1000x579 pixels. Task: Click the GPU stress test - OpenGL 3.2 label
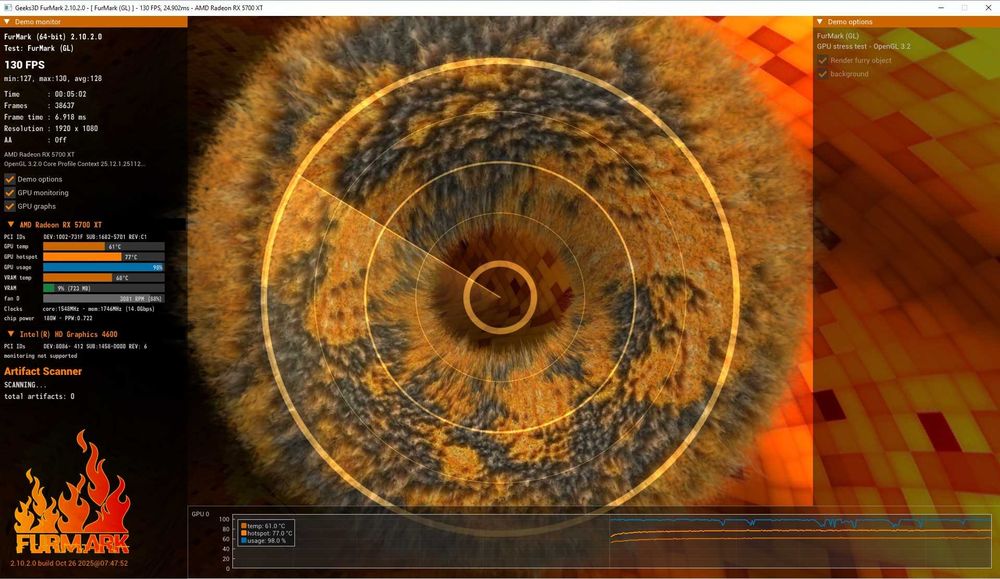coord(864,47)
